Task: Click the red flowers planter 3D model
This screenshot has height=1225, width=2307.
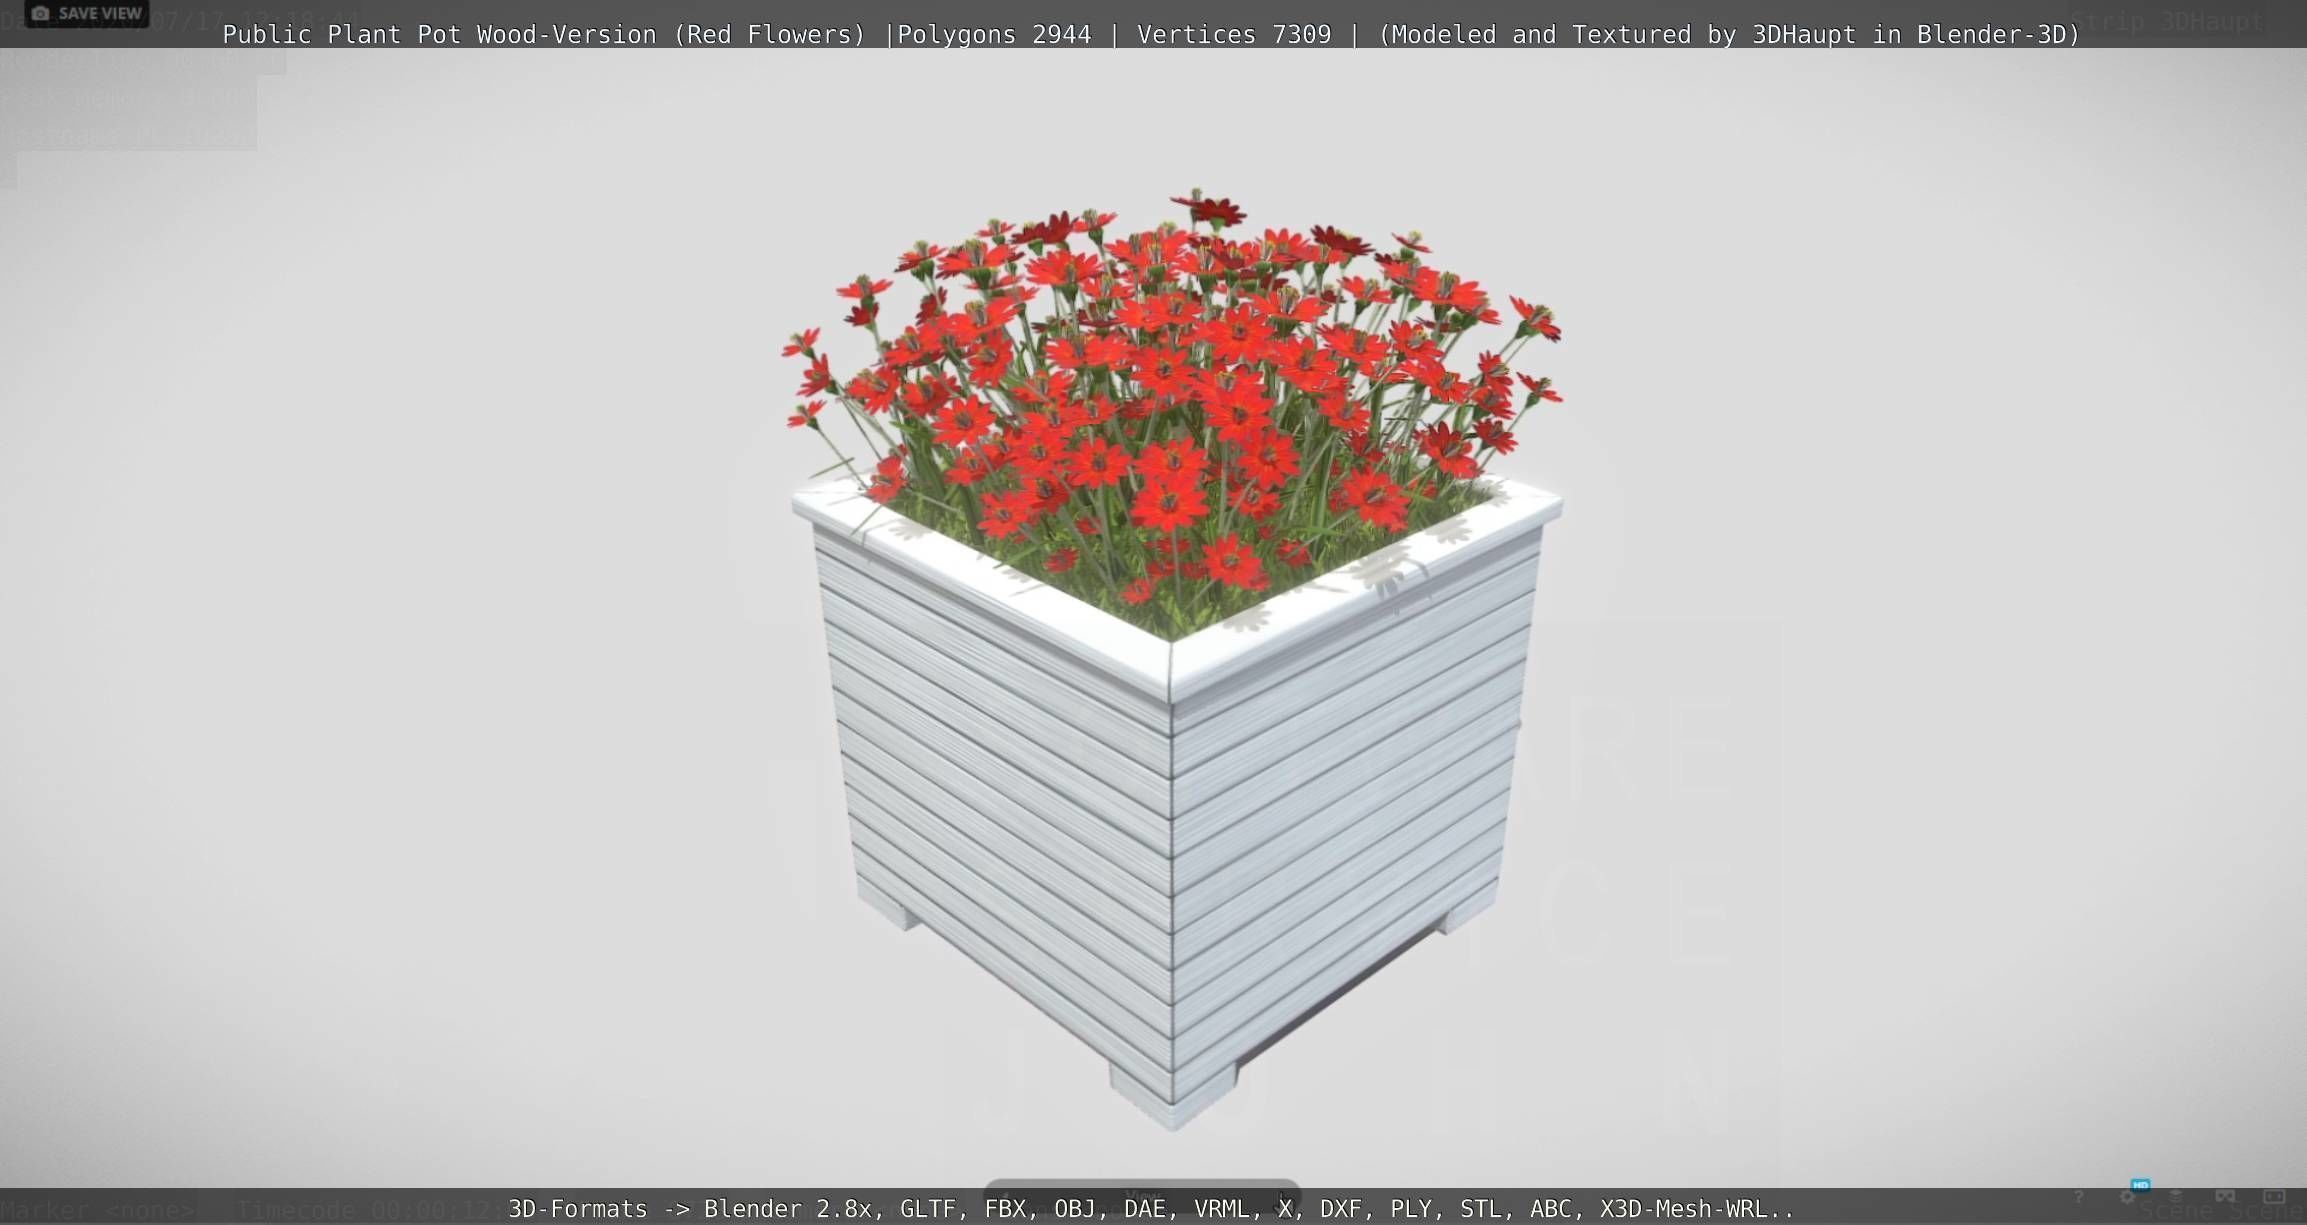Action: click(1173, 660)
